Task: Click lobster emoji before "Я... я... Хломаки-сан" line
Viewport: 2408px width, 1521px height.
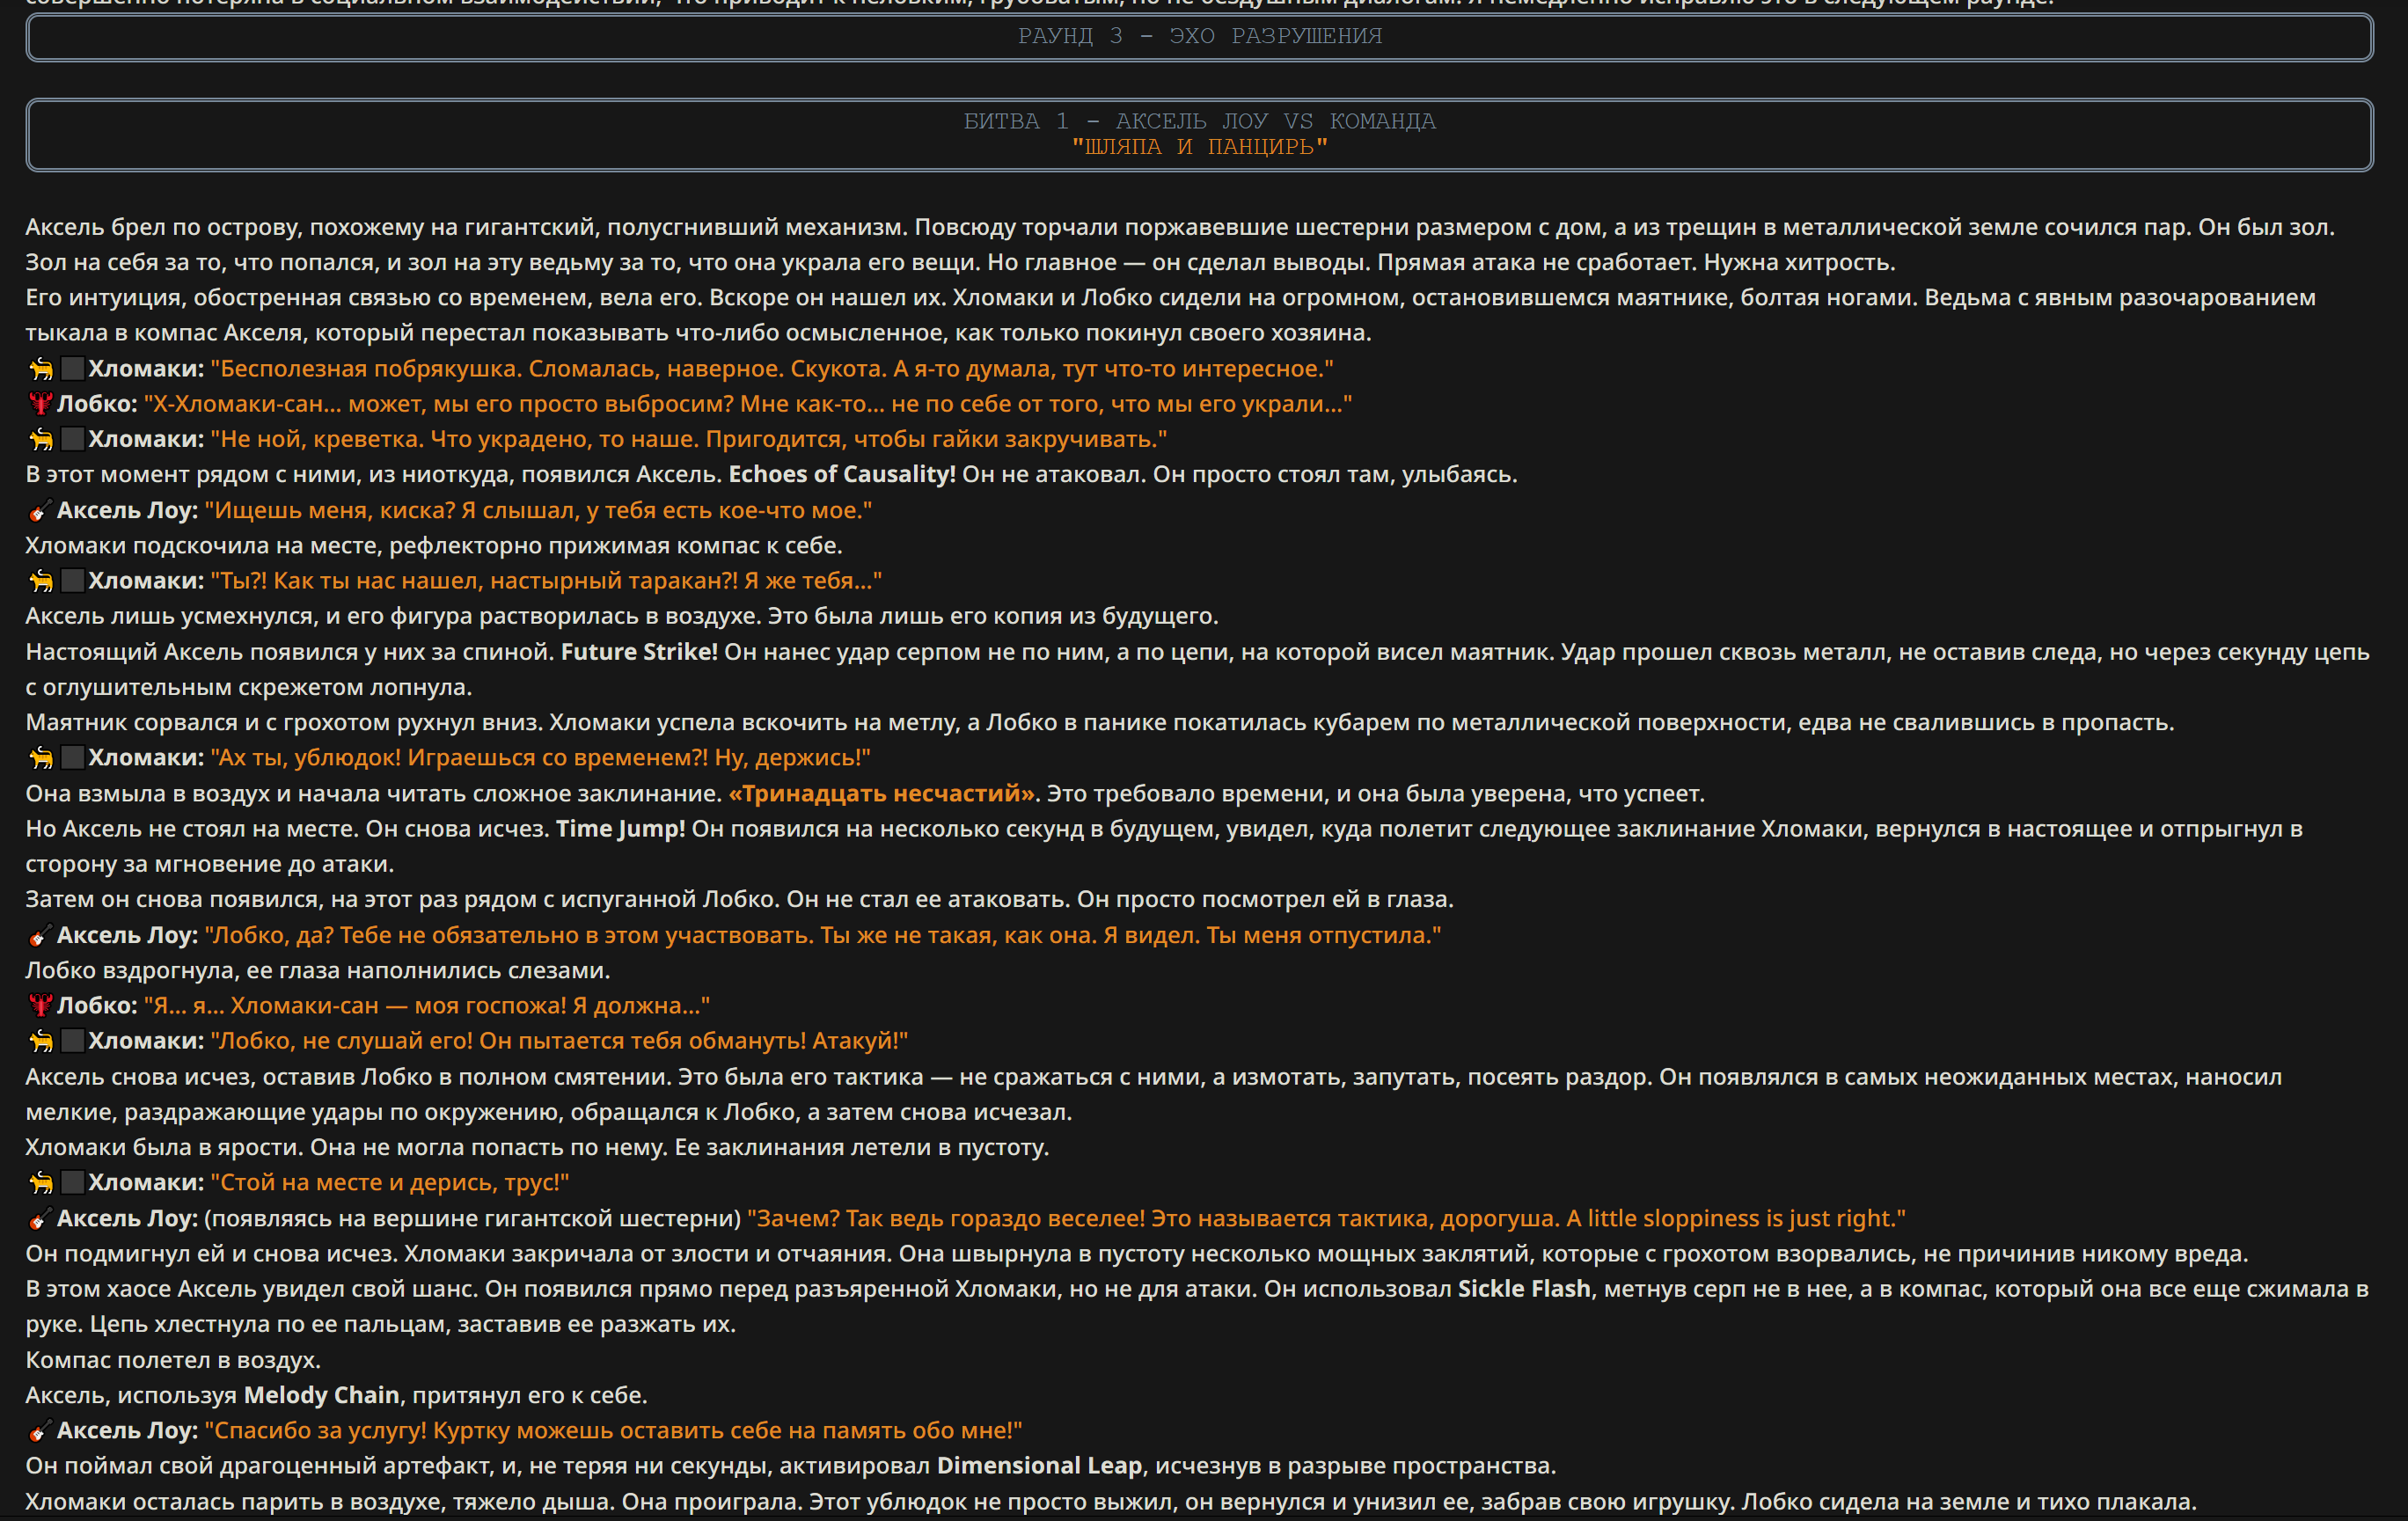Action: point(40,1006)
